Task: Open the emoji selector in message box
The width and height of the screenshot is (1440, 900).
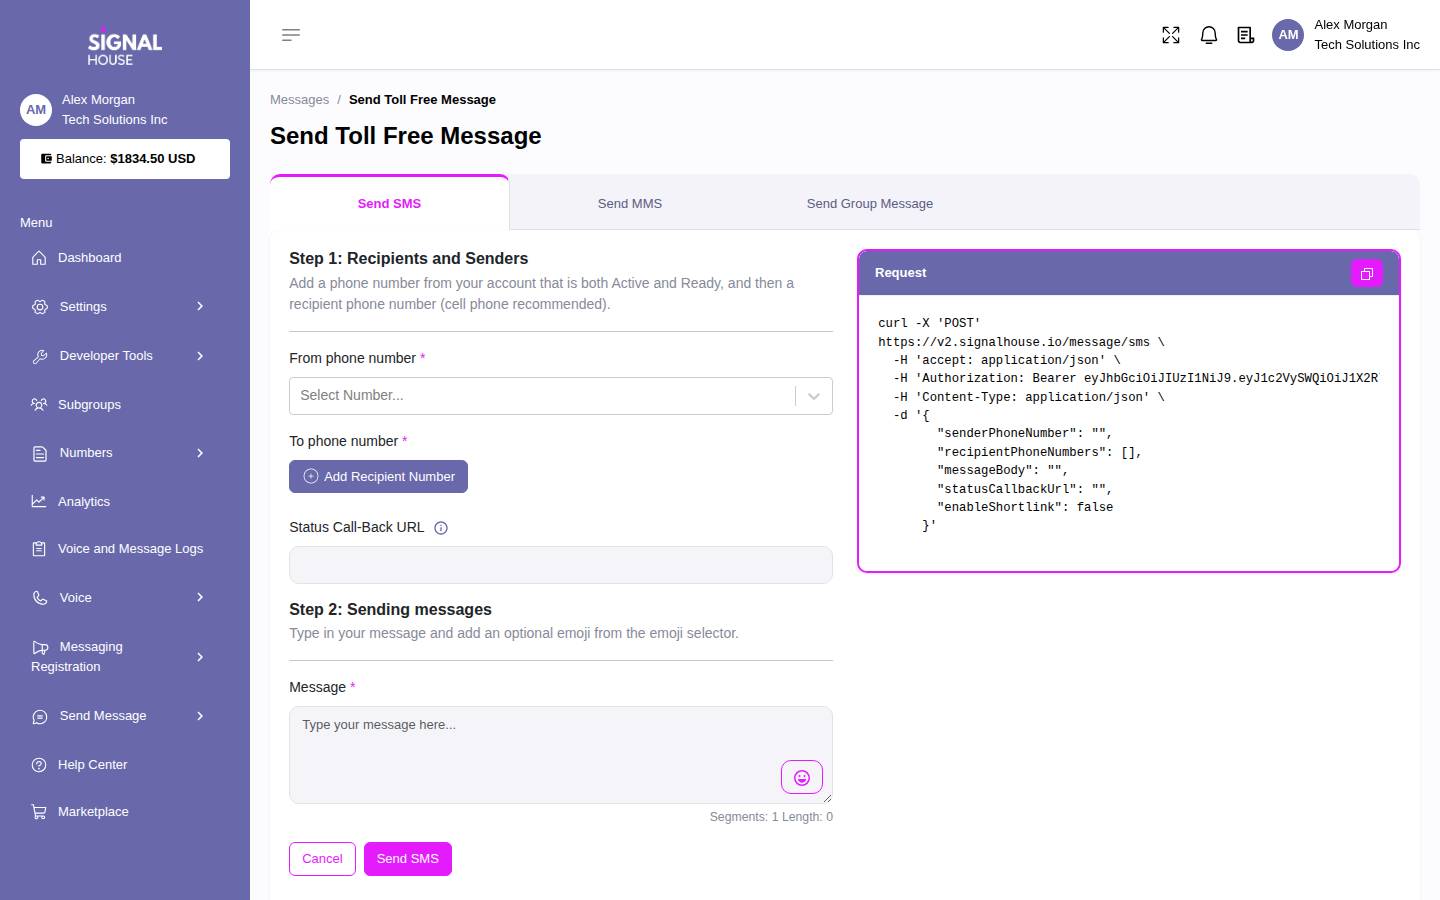Action: (x=802, y=777)
